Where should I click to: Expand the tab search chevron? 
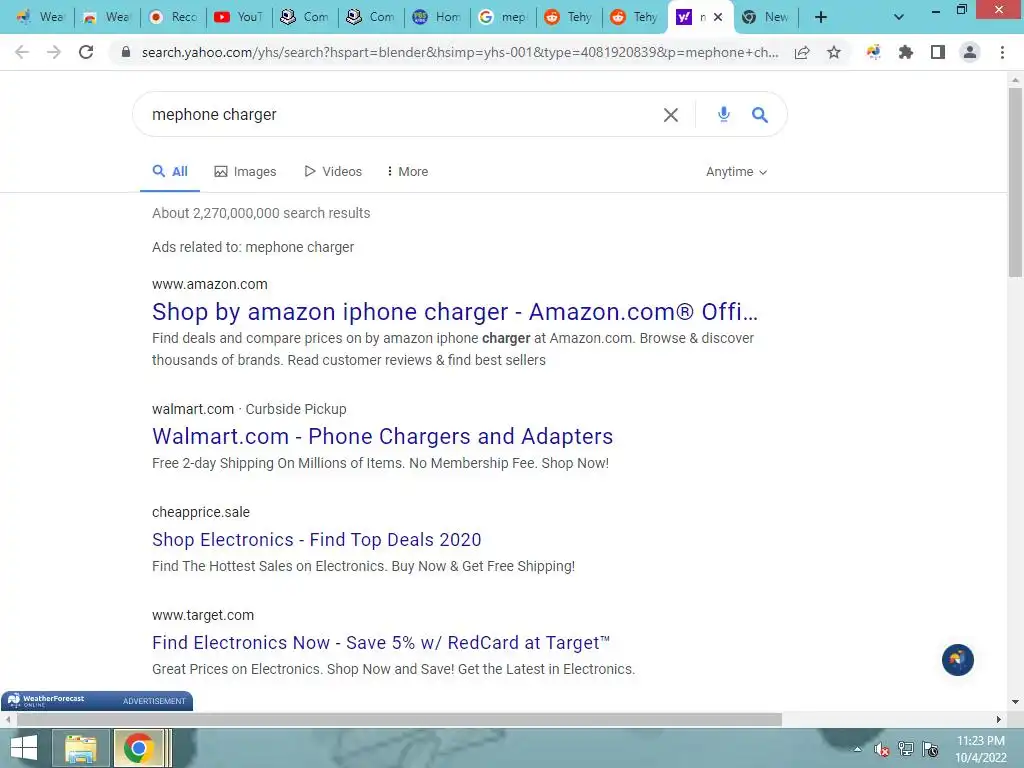click(x=899, y=18)
